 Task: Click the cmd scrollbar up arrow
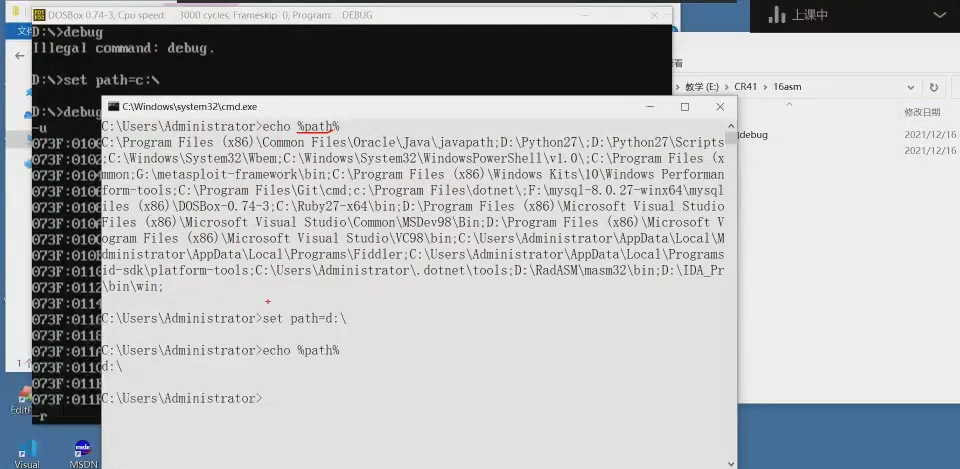coord(731,125)
